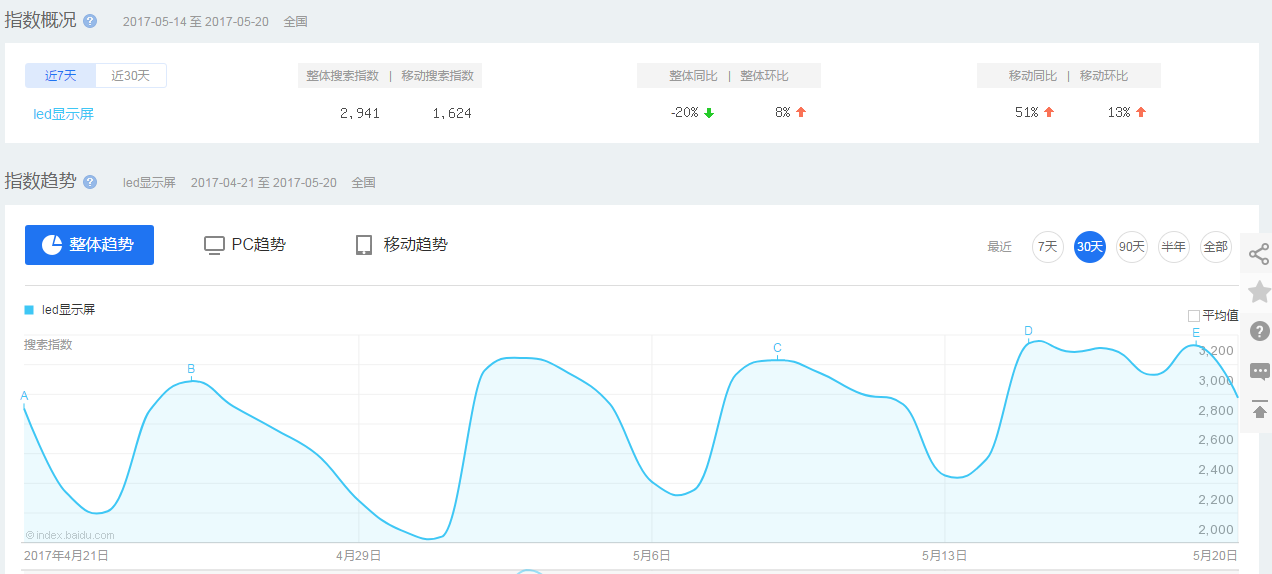This screenshot has height=574, width=1272.
Task: Click the led显示屏 chart legend label
Action: pos(68,310)
